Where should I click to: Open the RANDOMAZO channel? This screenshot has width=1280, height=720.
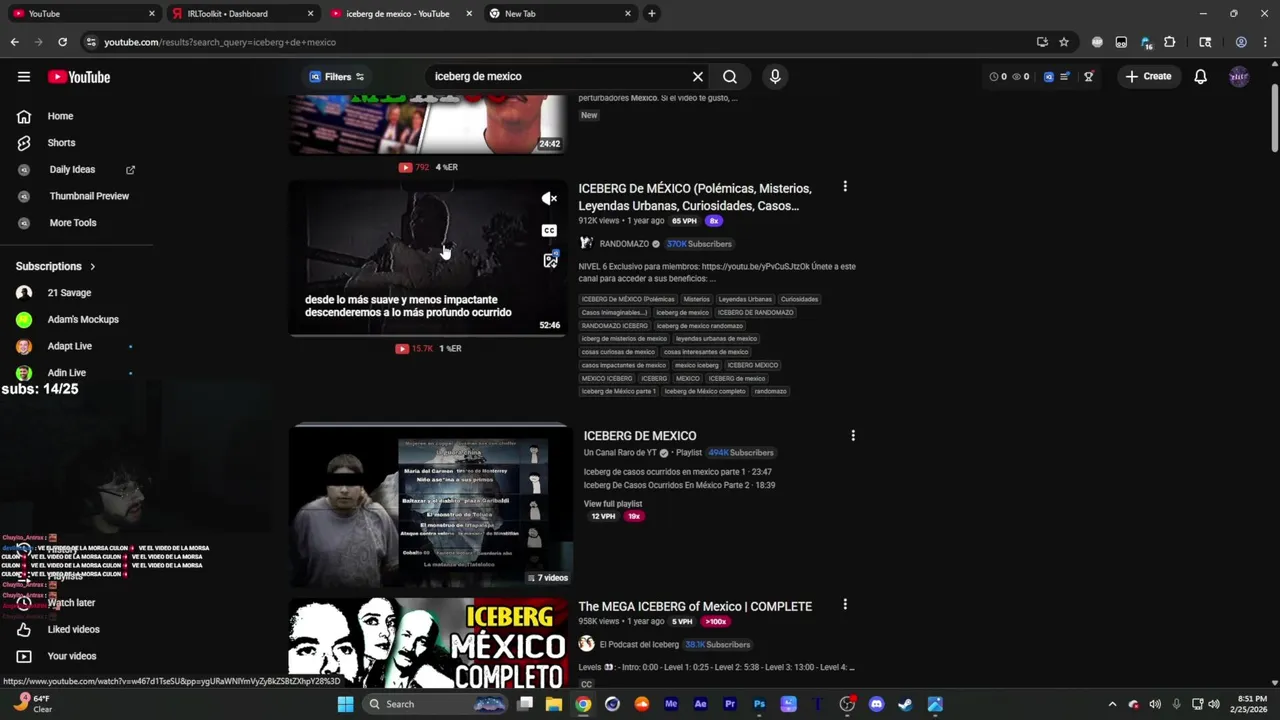[624, 244]
